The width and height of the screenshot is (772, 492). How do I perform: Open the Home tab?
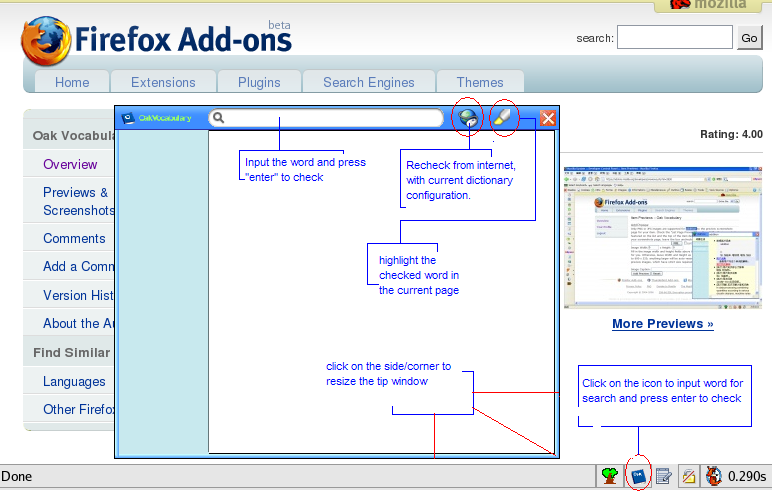pos(72,82)
